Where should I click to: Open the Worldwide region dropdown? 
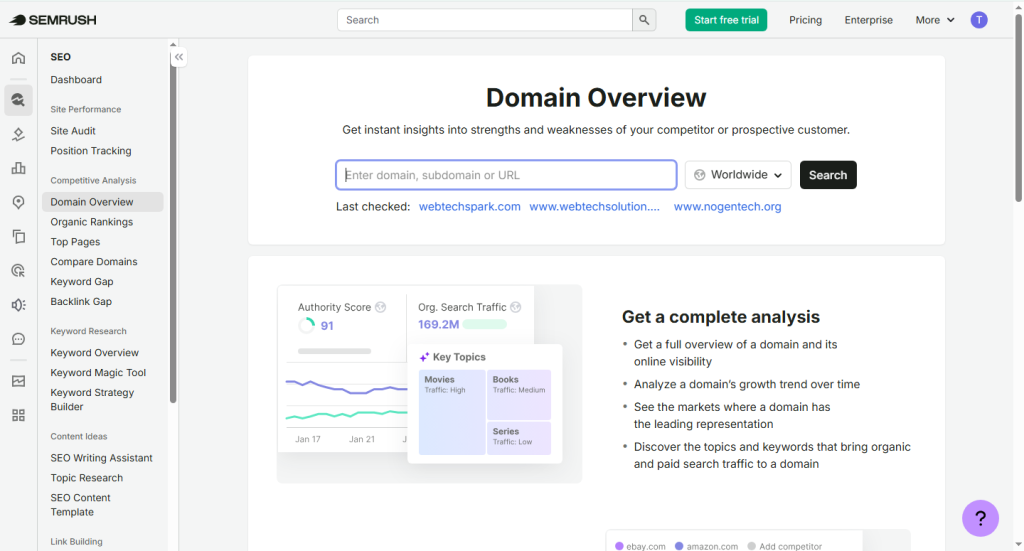click(738, 175)
